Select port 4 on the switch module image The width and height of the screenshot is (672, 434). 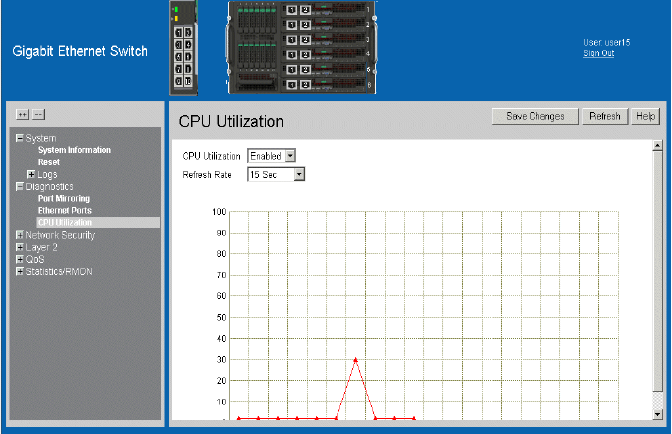(187, 46)
